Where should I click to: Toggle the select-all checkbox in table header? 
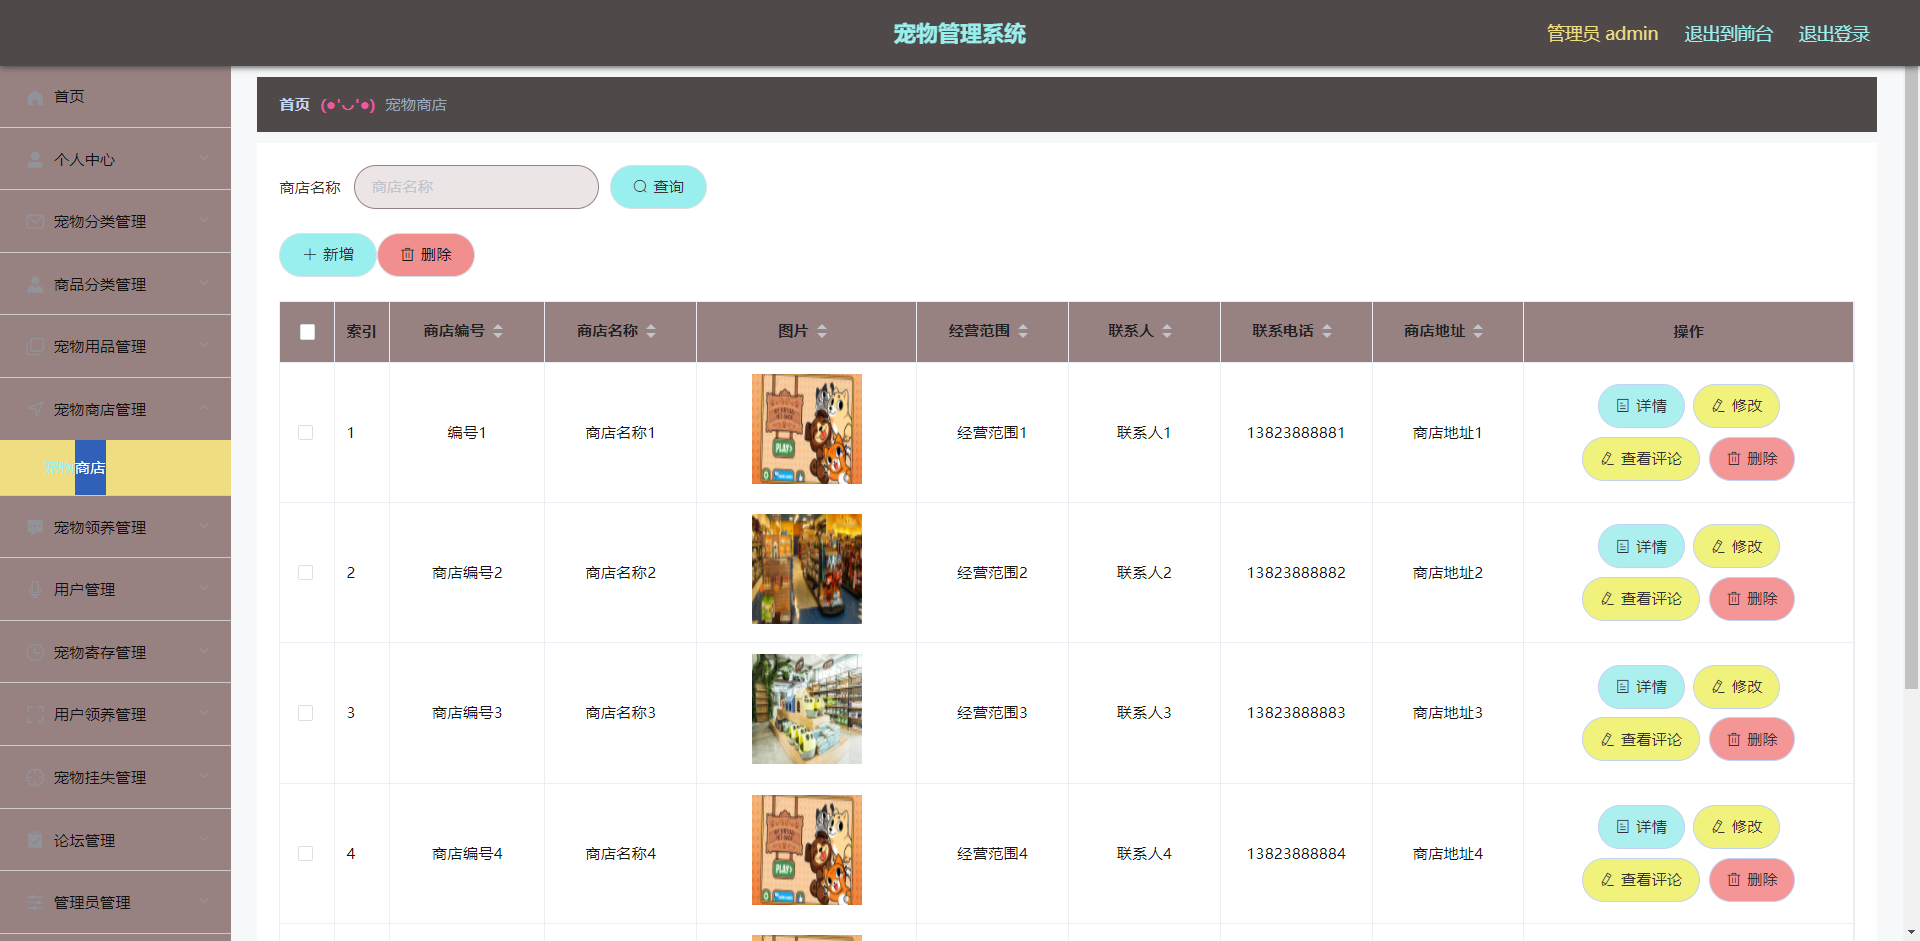(307, 332)
